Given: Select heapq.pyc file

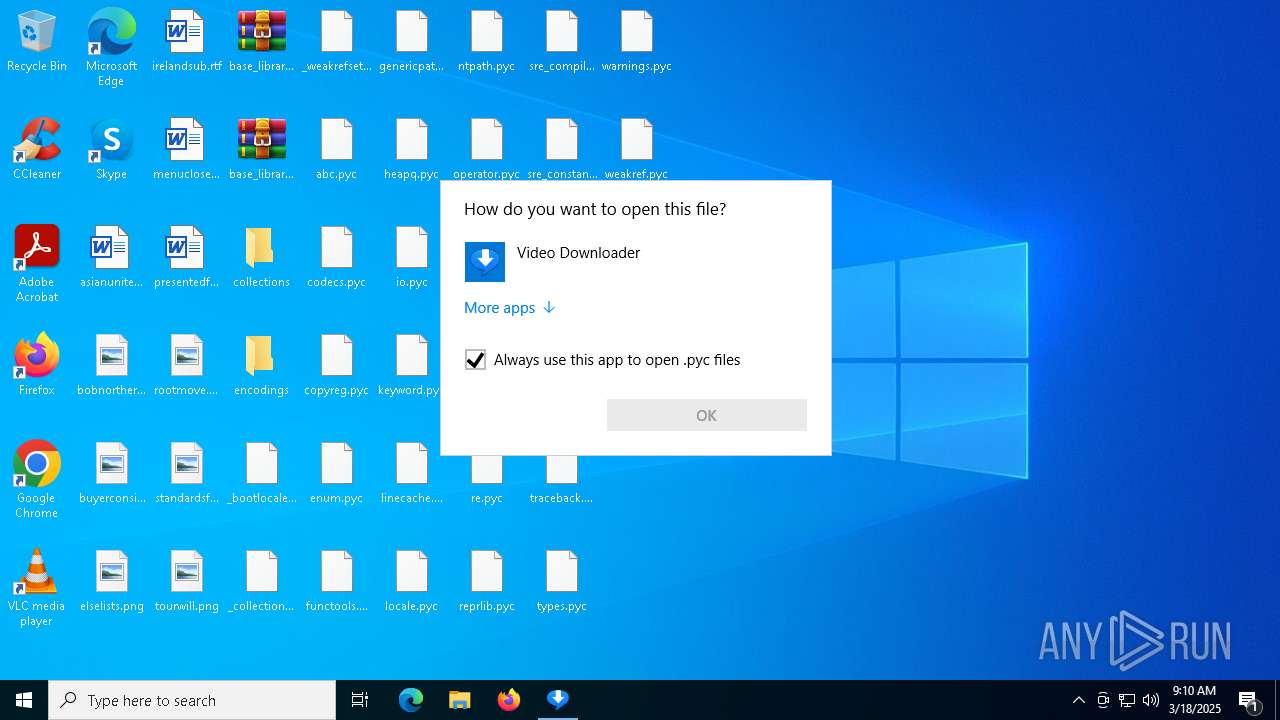Looking at the screenshot, I should [x=412, y=150].
